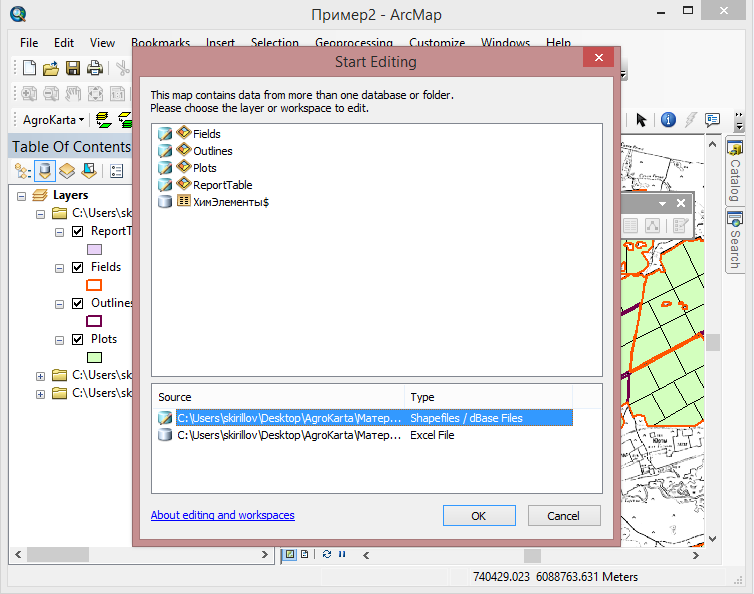The height and width of the screenshot is (594, 754).
Task: Click the Type column header
Action: coord(489,397)
